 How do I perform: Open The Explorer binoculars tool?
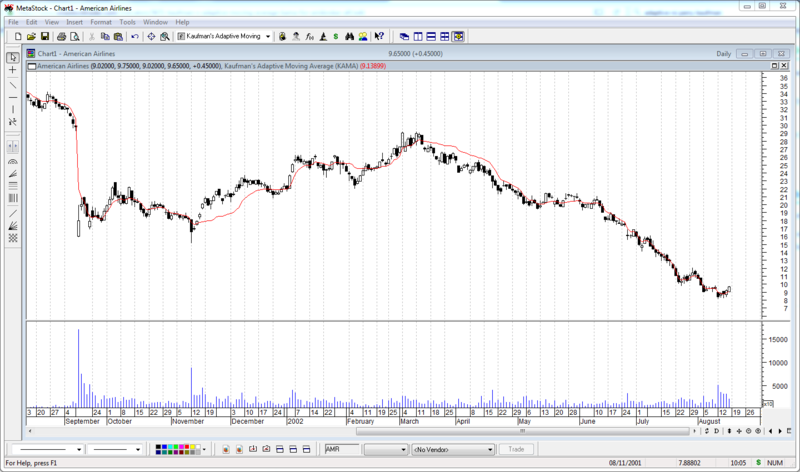(x=349, y=36)
